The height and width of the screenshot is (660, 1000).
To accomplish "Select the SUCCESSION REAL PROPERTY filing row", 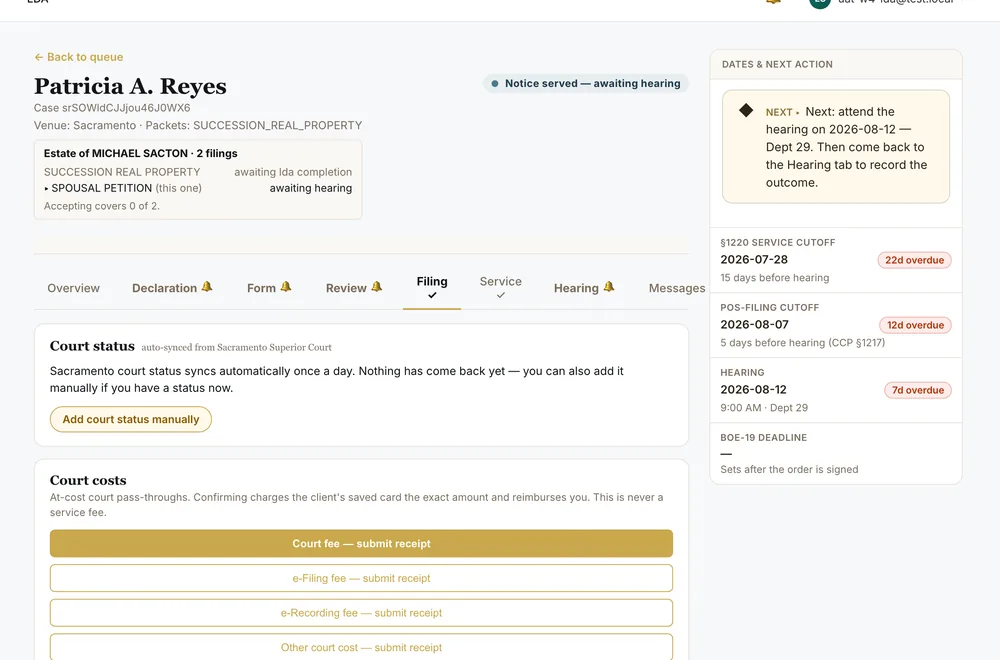I will point(198,172).
